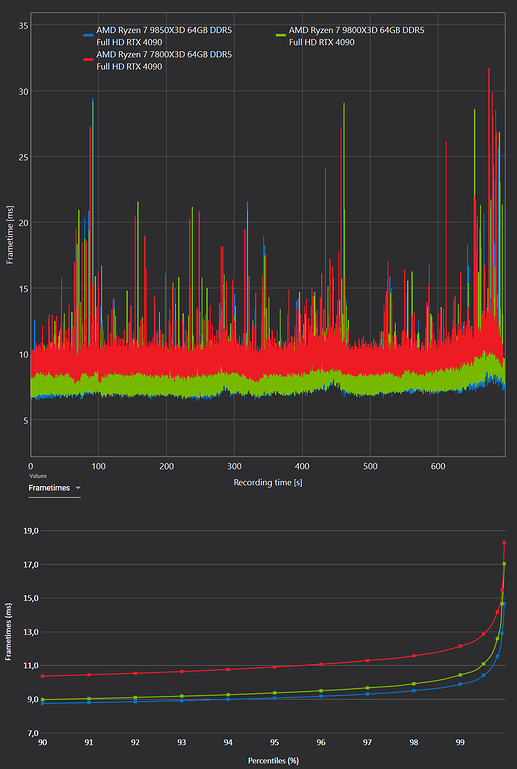Click the green curve marker at percentile 98
The height and width of the screenshot is (769, 517).
(414, 684)
